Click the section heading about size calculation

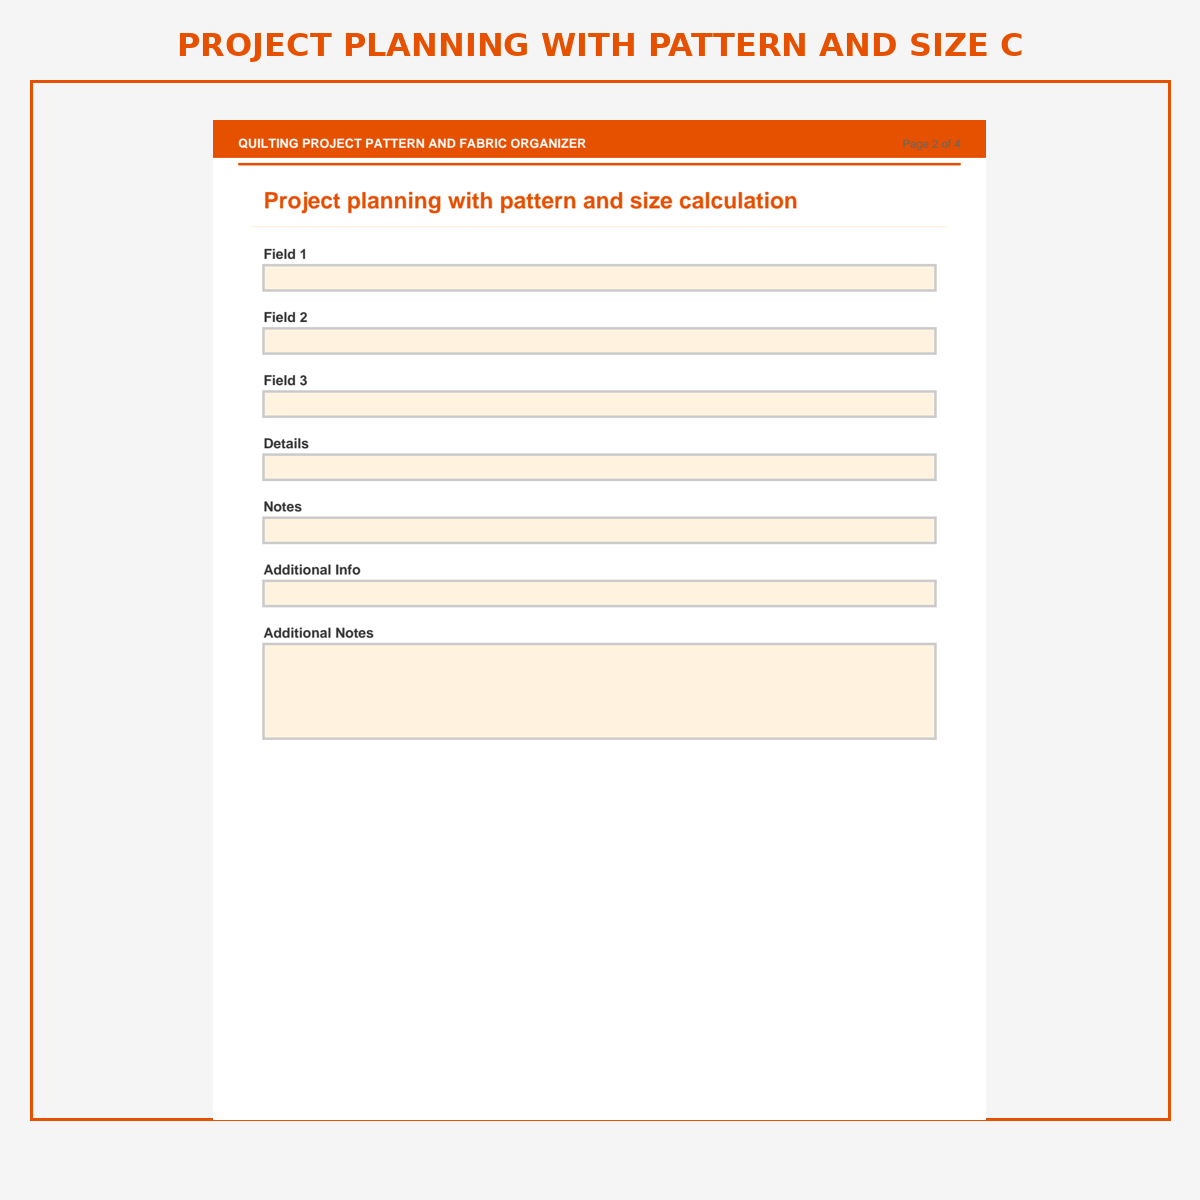[x=530, y=201]
